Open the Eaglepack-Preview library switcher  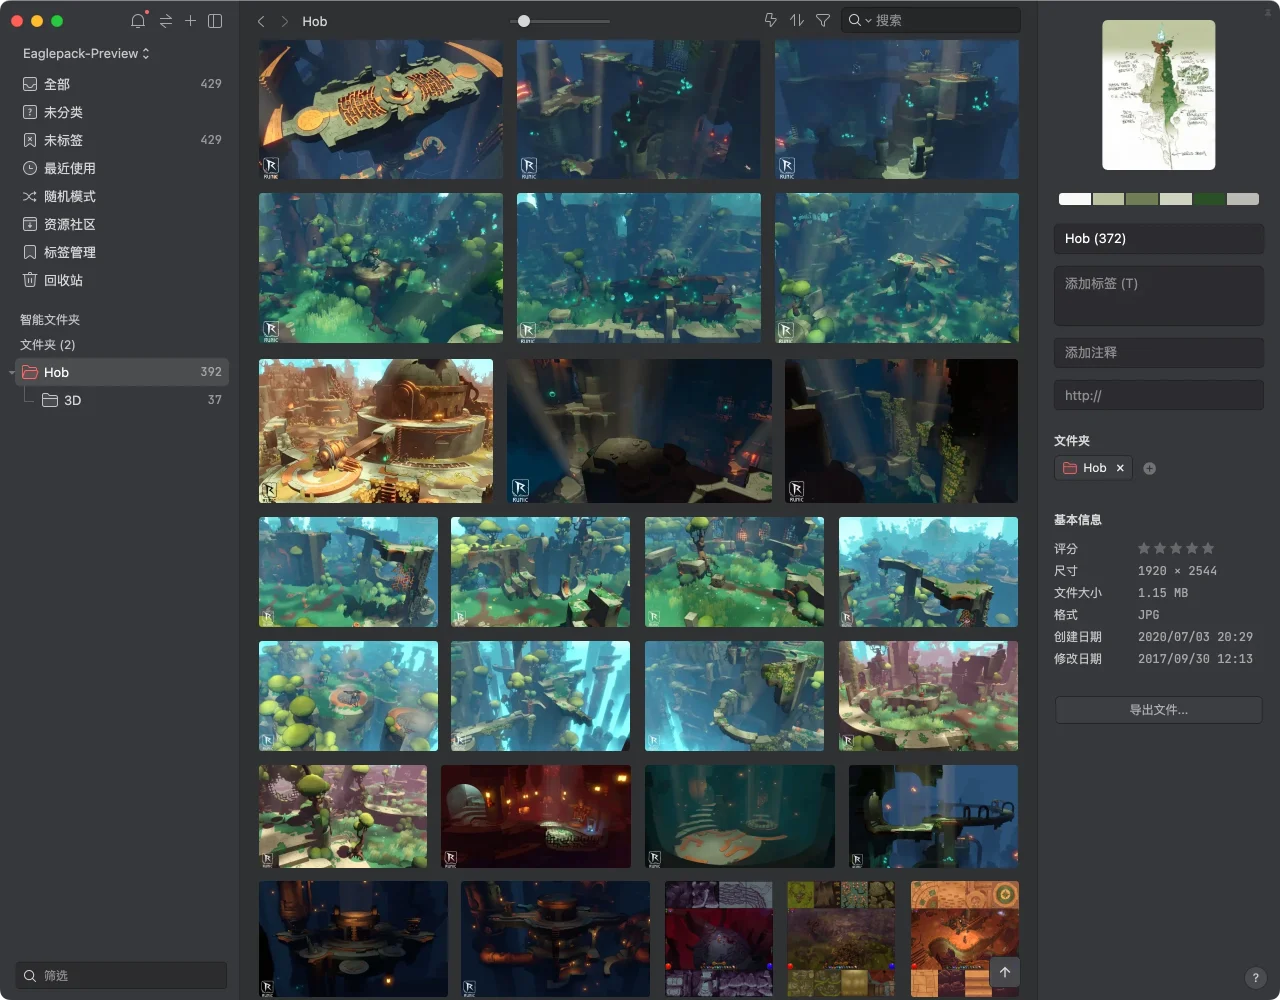(x=86, y=53)
